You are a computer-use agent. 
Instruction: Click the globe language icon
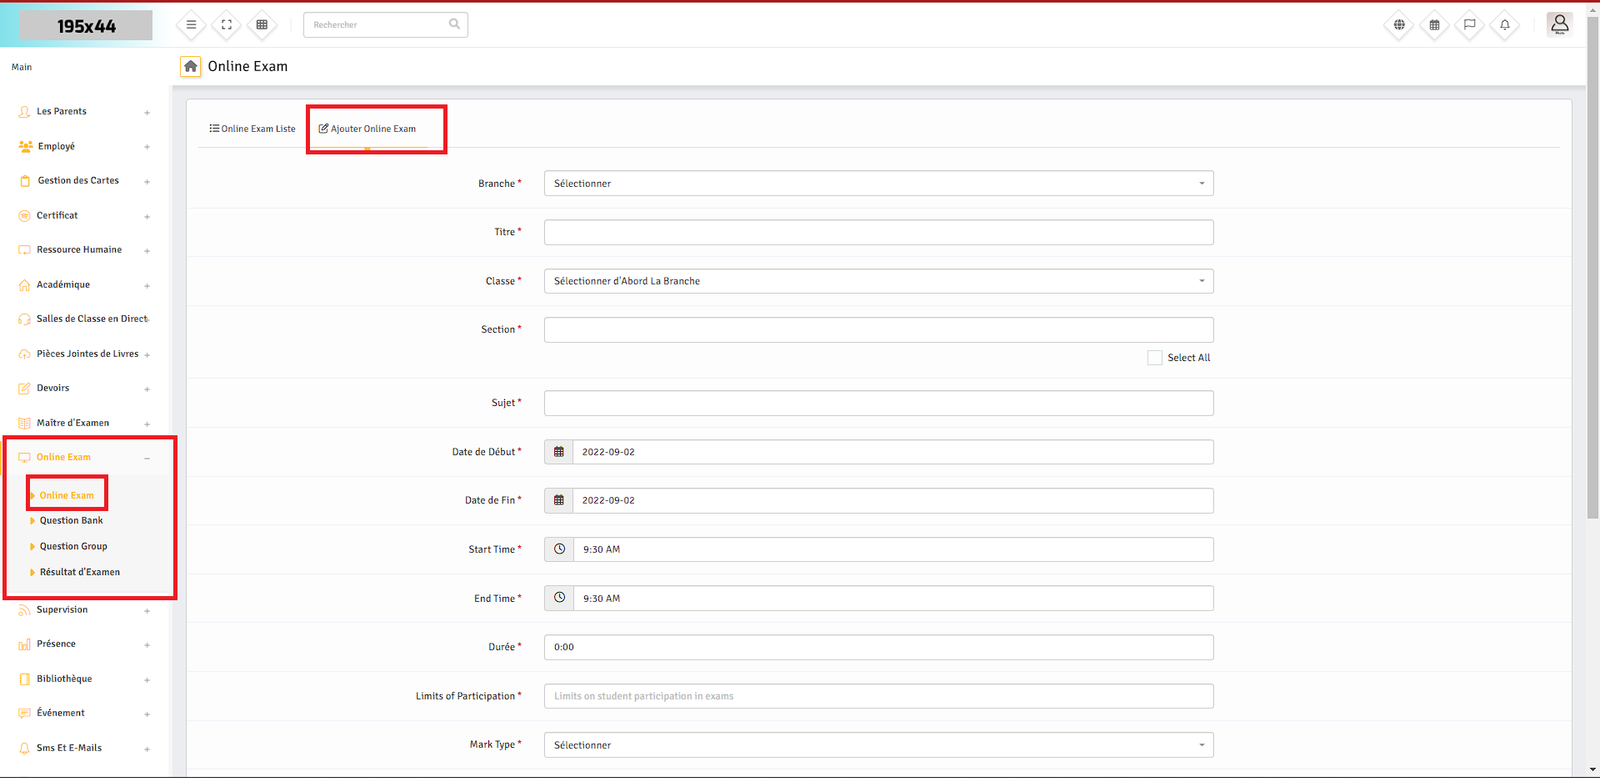pyautogui.click(x=1399, y=25)
